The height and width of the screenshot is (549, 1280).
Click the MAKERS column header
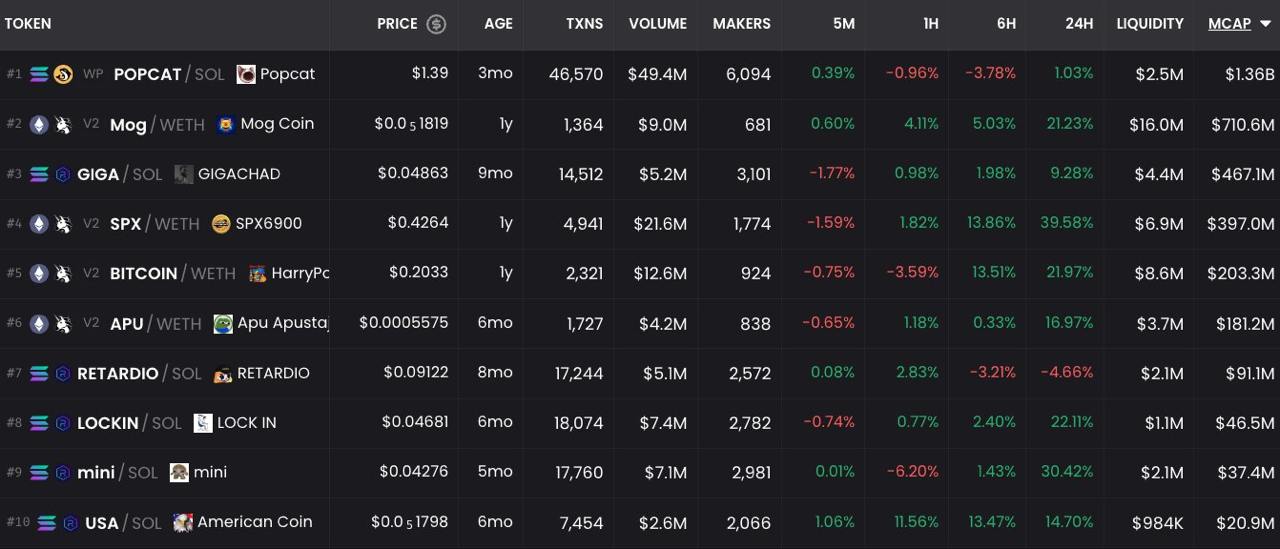[x=742, y=24]
